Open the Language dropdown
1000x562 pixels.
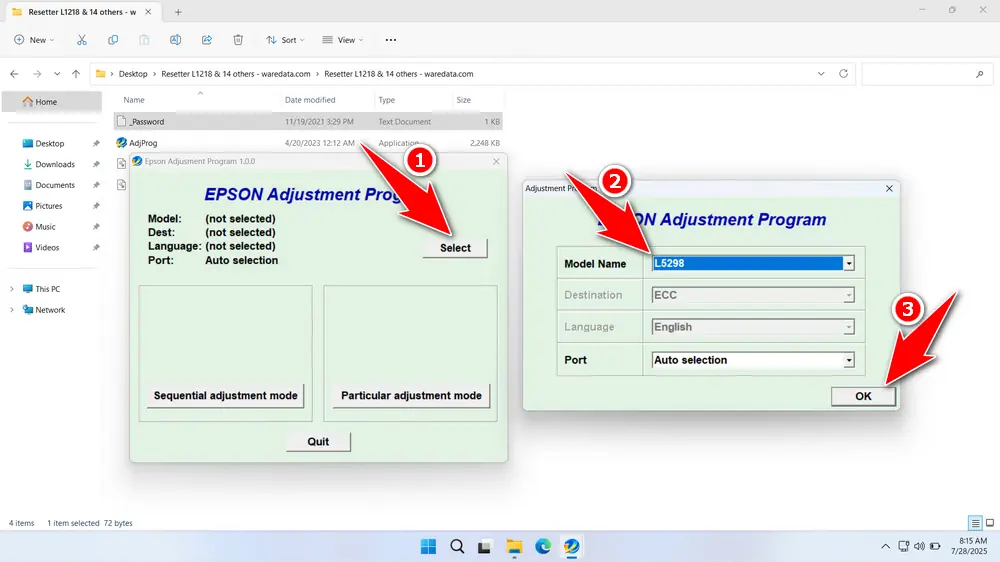tap(849, 327)
